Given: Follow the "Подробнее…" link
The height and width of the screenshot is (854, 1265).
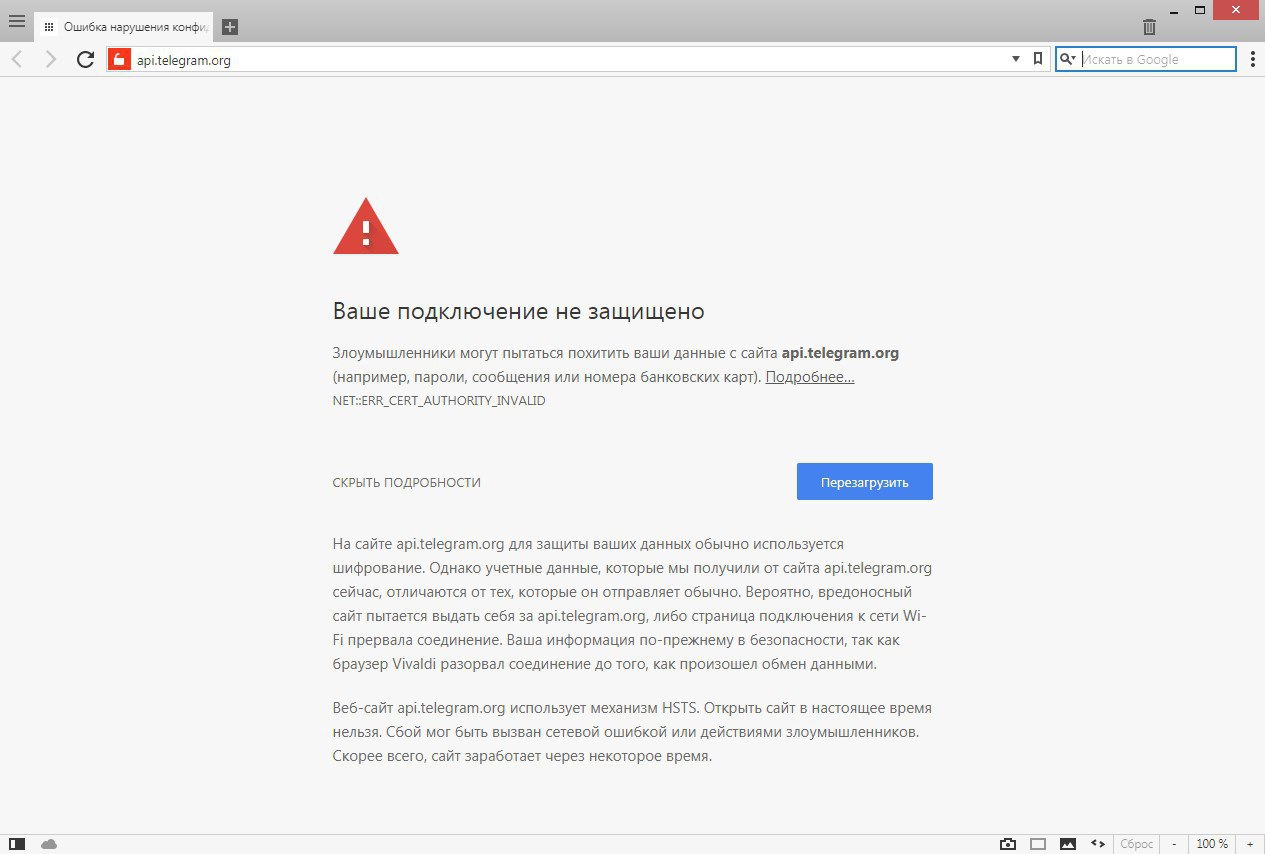Looking at the screenshot, I should click(810, 377).
